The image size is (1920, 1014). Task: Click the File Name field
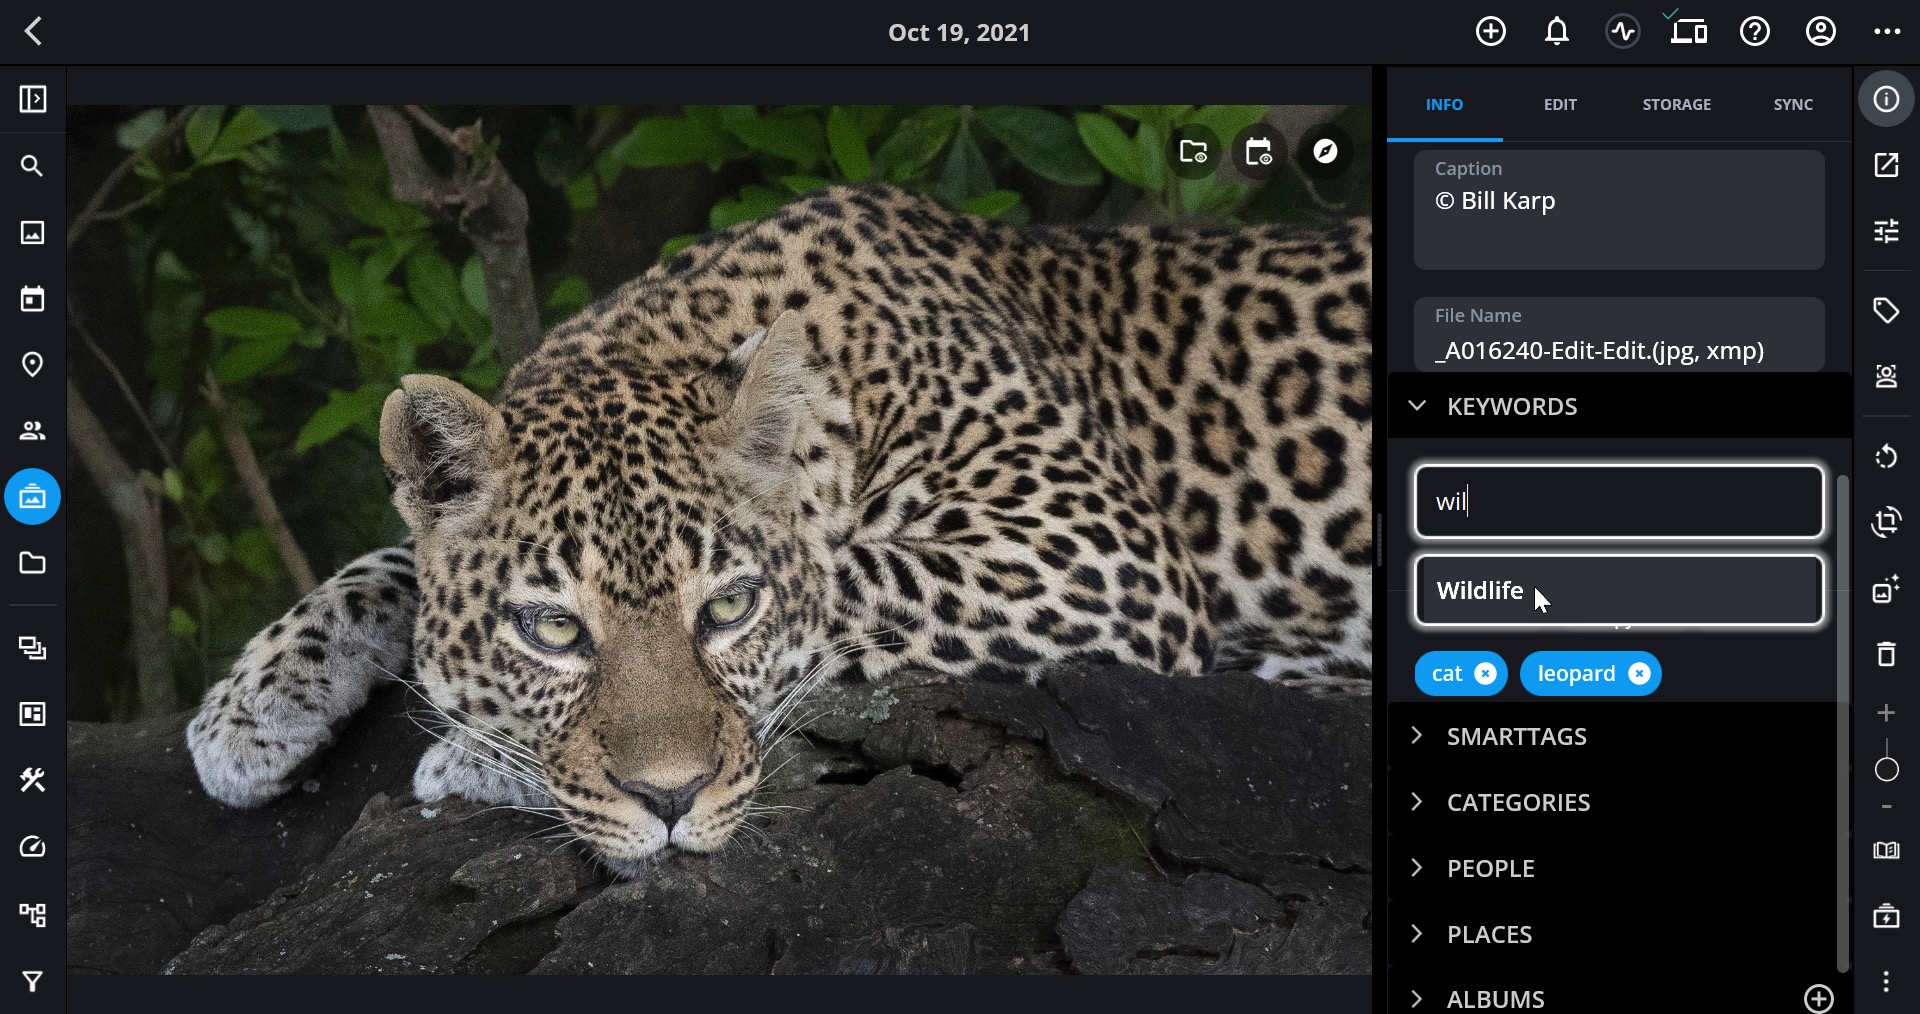1619,334
